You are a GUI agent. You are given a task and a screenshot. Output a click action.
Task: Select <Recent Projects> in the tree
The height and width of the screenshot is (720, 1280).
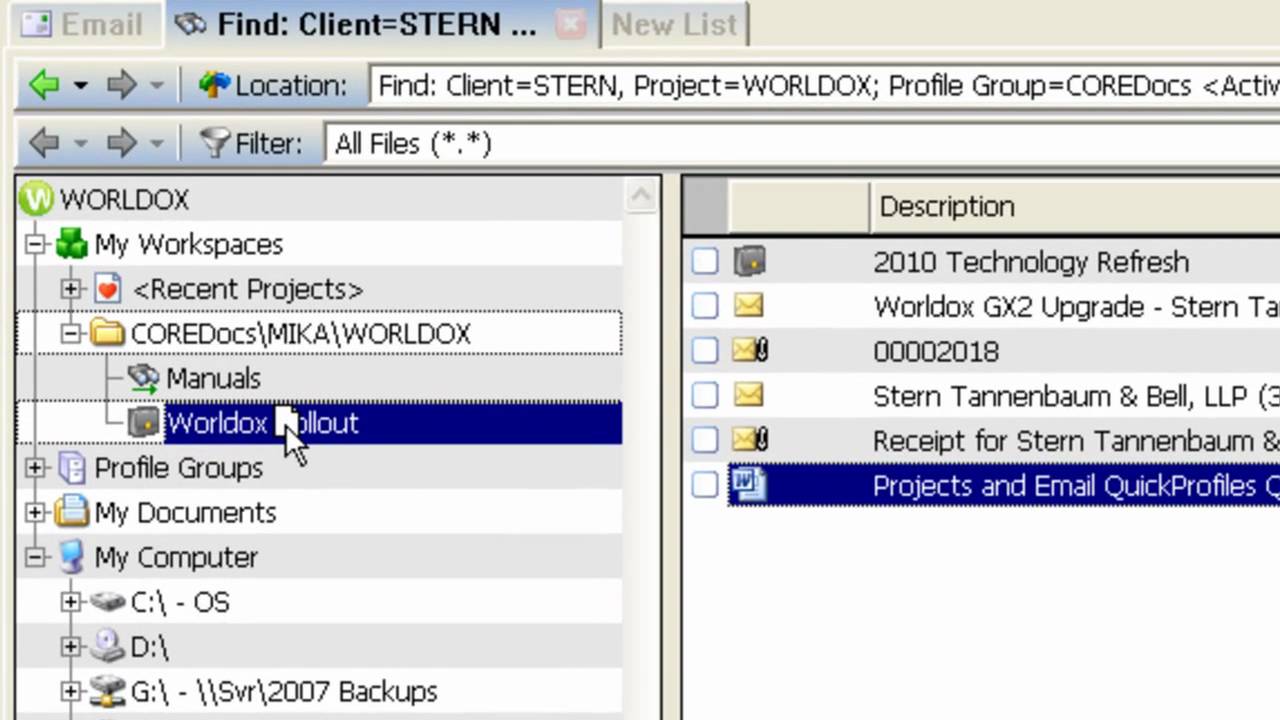[x=247, y=289]
